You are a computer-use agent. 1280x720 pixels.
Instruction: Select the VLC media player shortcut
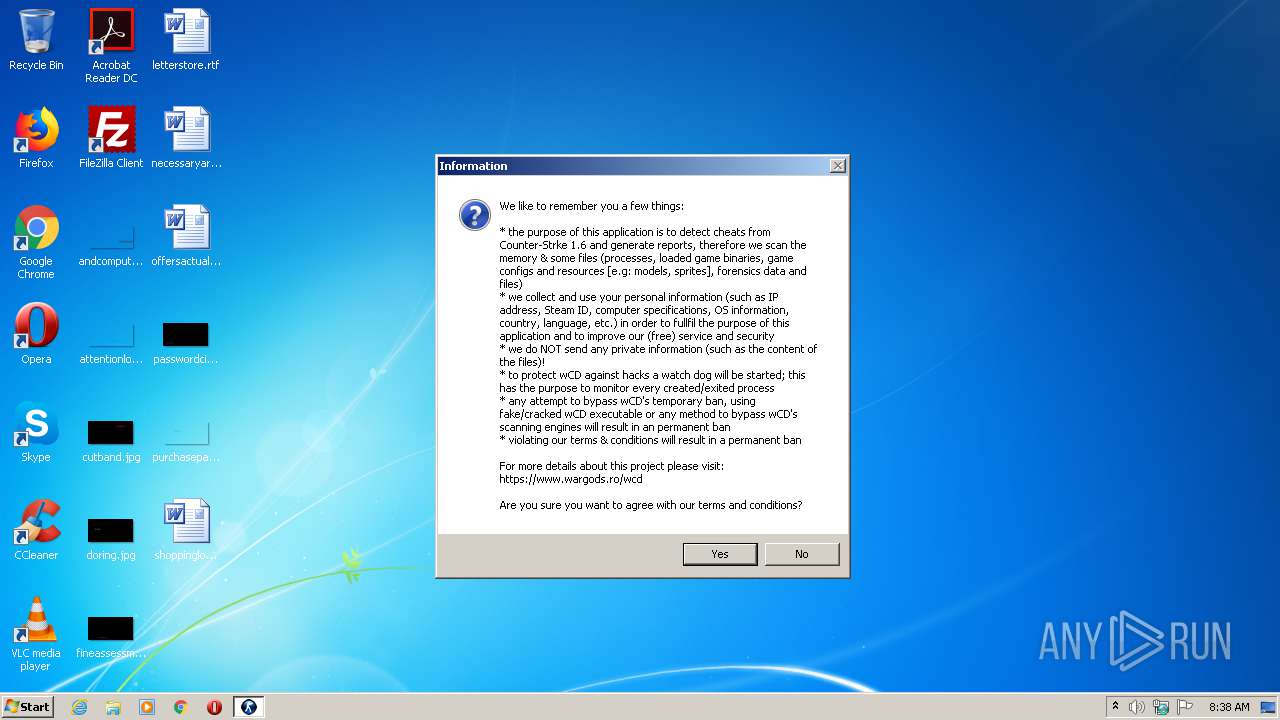point(36,634)
